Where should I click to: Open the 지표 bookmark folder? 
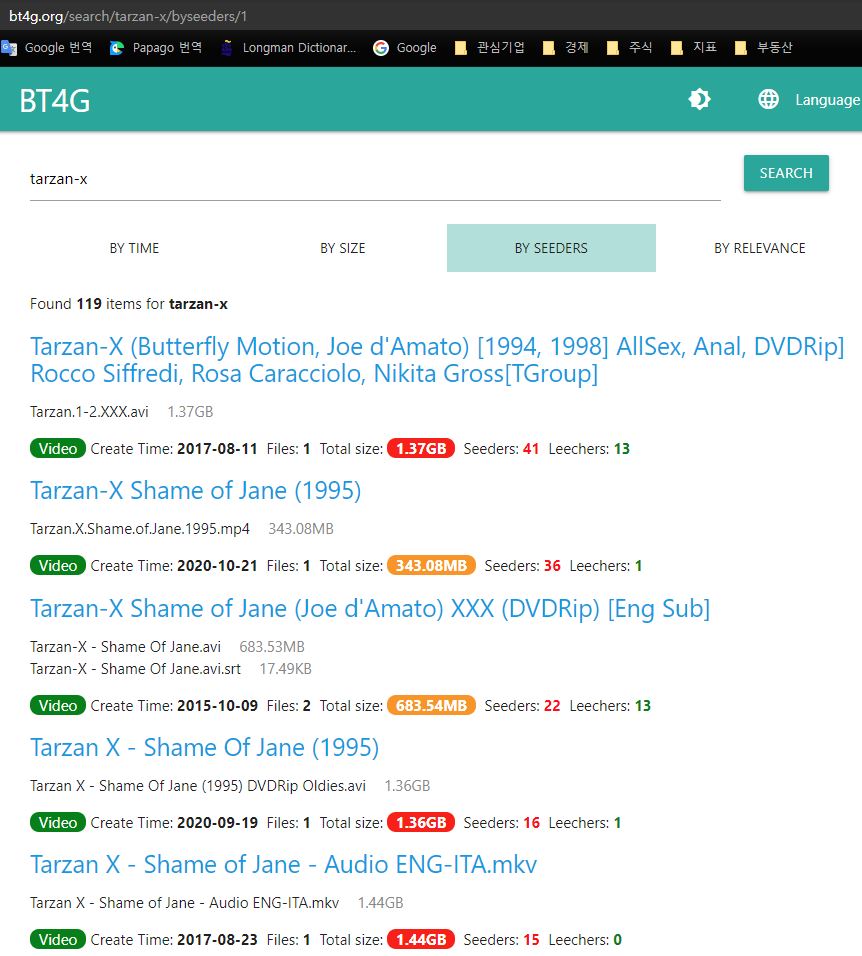pos(694,48)
